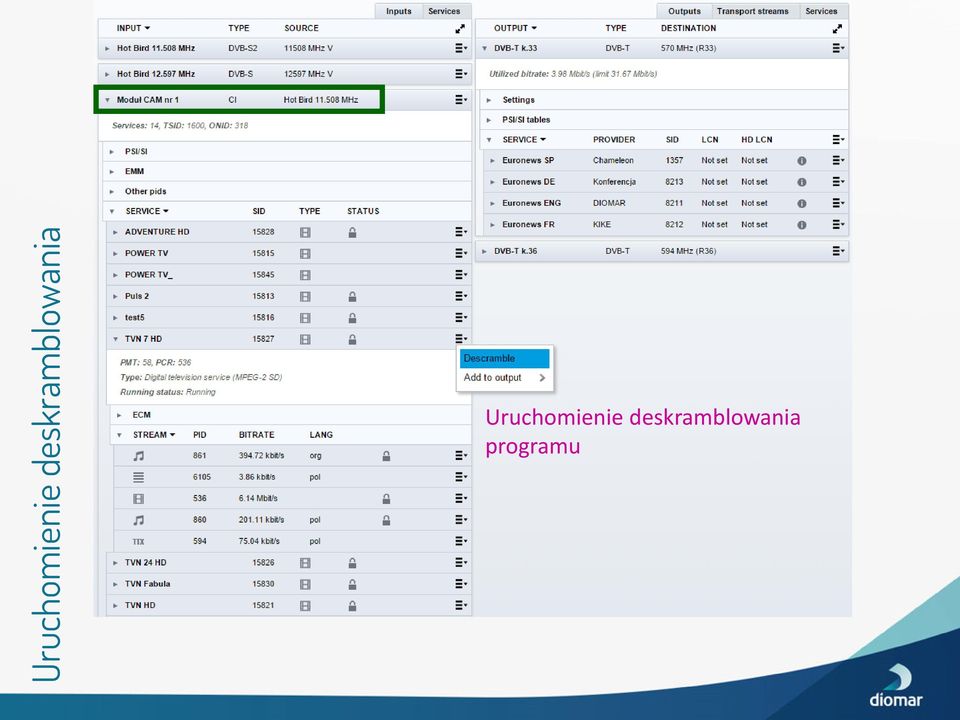Click provider name Chameleon
Screen dimensions: 960x720
click(x=613, y=160)
